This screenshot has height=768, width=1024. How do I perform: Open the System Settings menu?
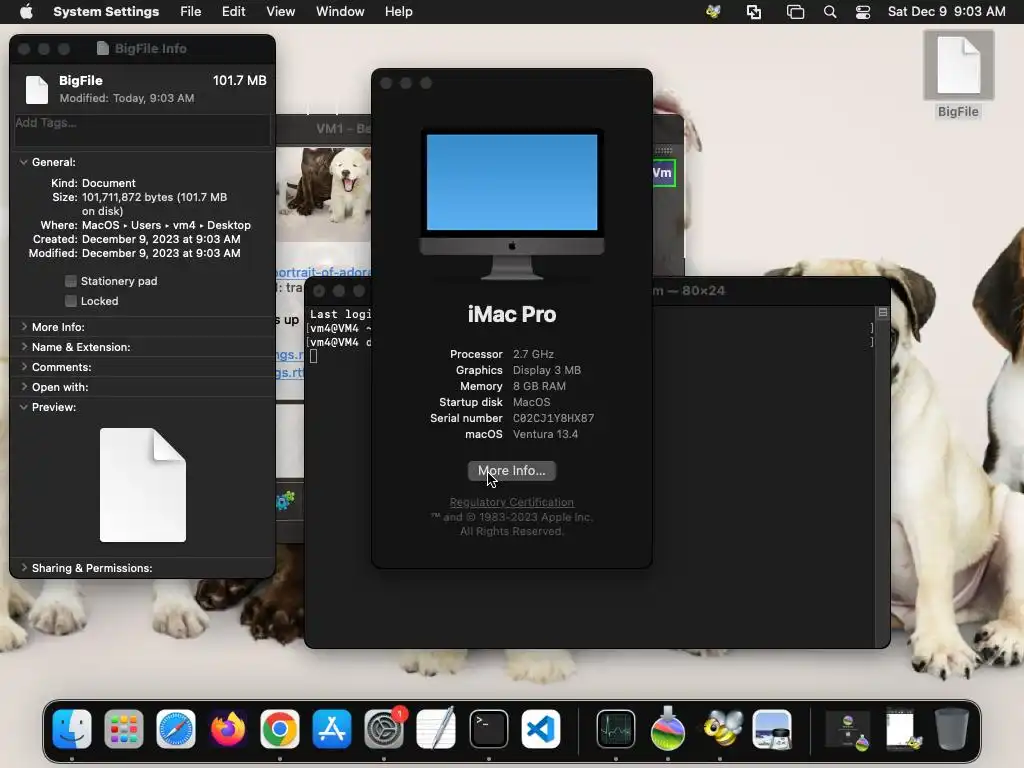click(106, 12)
